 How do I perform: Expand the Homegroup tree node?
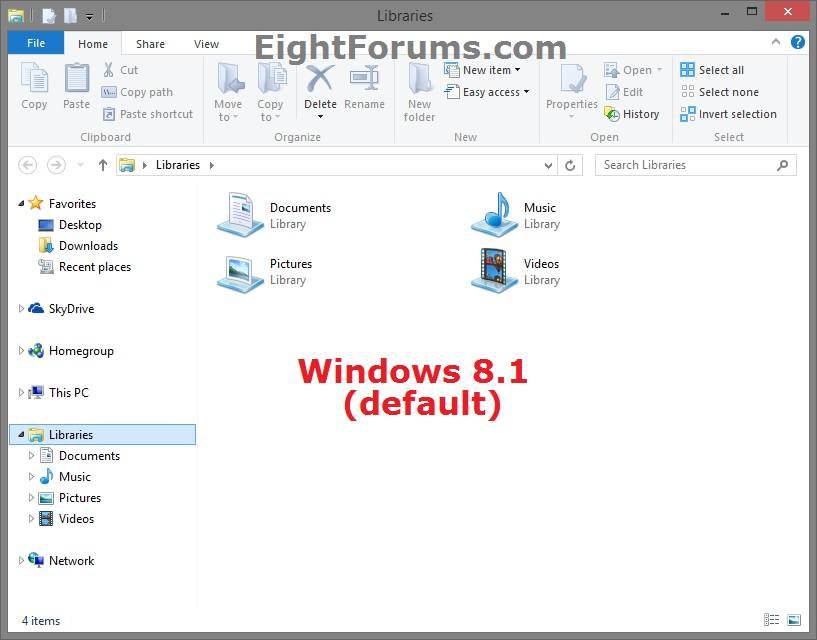[x=21, y=351]
